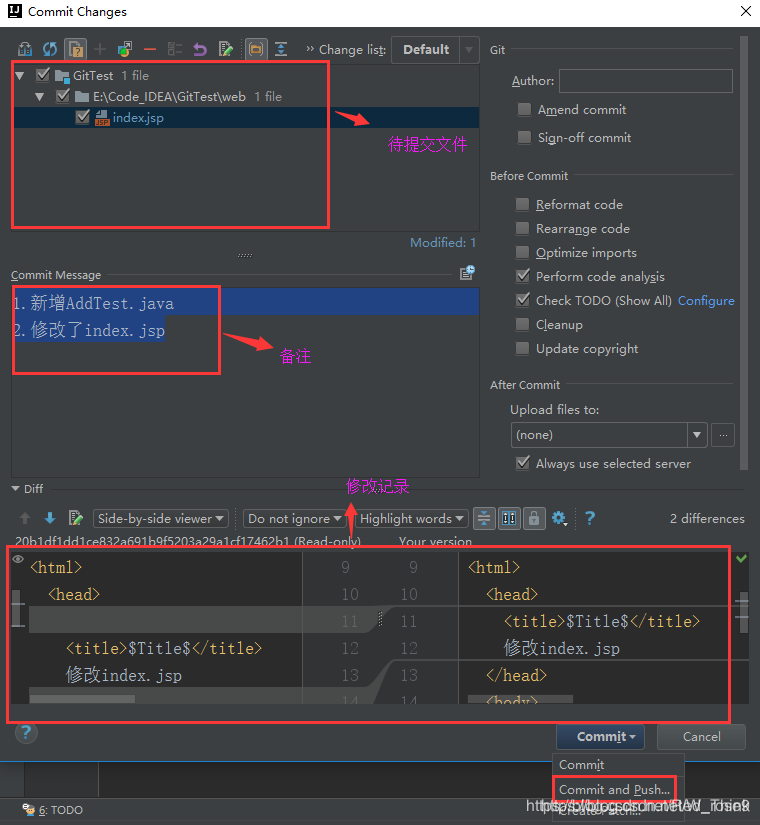
Task: Go to next difference blue arrow
Action: click(50, 518)
